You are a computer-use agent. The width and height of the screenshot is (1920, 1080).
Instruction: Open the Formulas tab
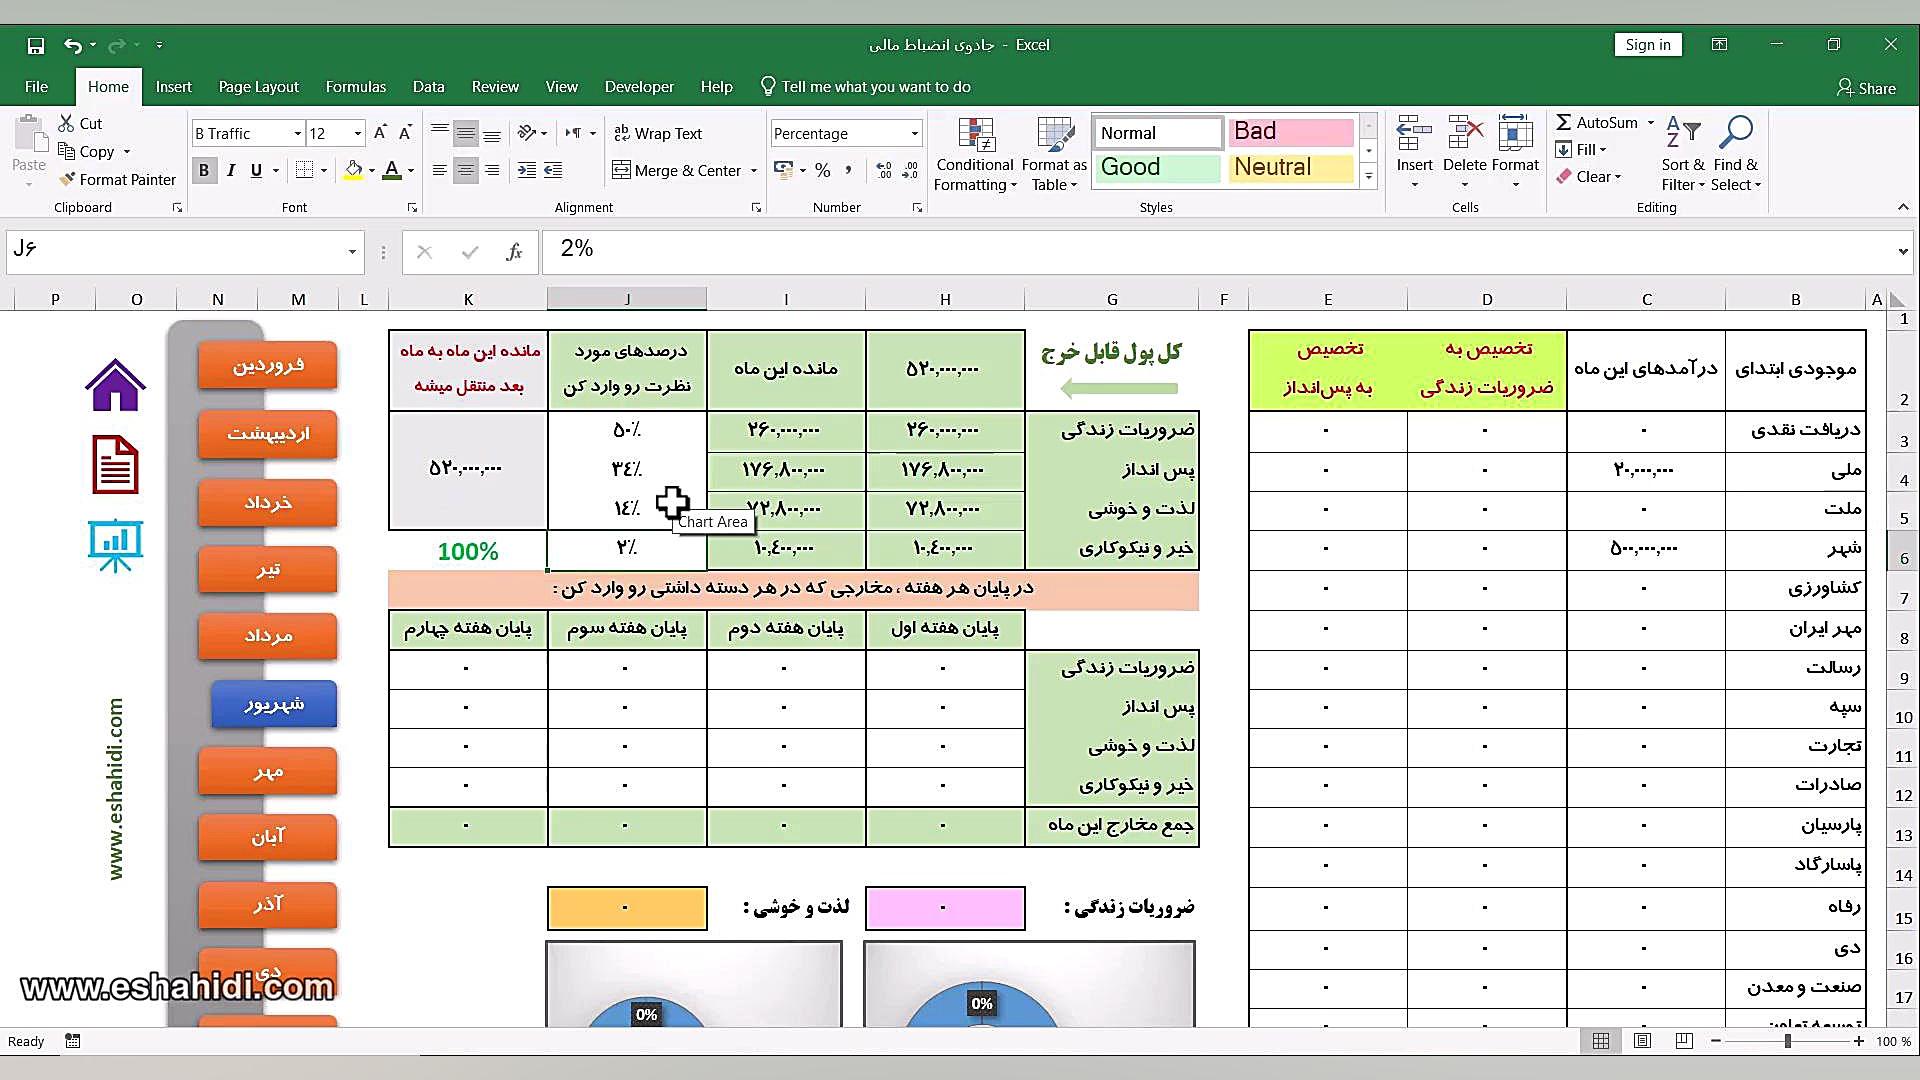click(355, 87)
